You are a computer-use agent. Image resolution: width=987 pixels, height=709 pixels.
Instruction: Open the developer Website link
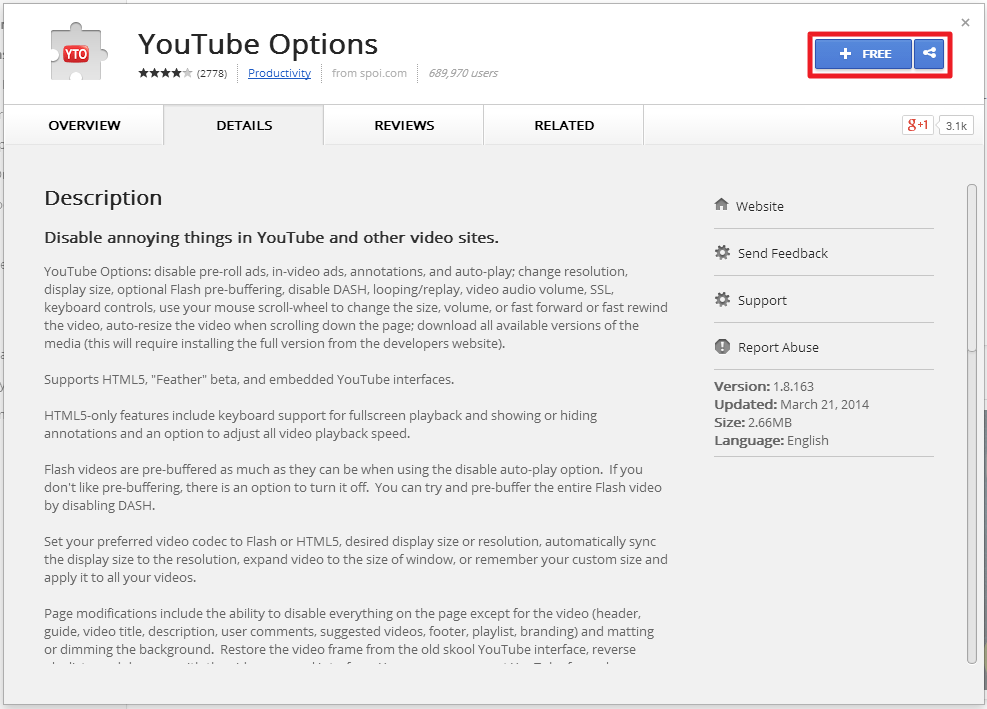pyautogui.click(x=760, y=206)
